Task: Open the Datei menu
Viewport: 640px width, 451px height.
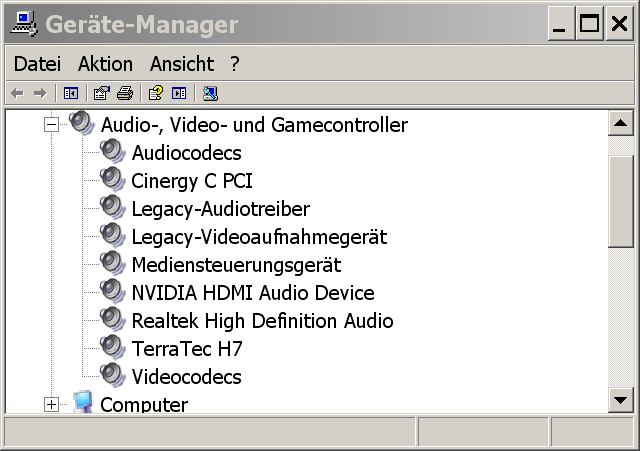Action: point(37,64)
